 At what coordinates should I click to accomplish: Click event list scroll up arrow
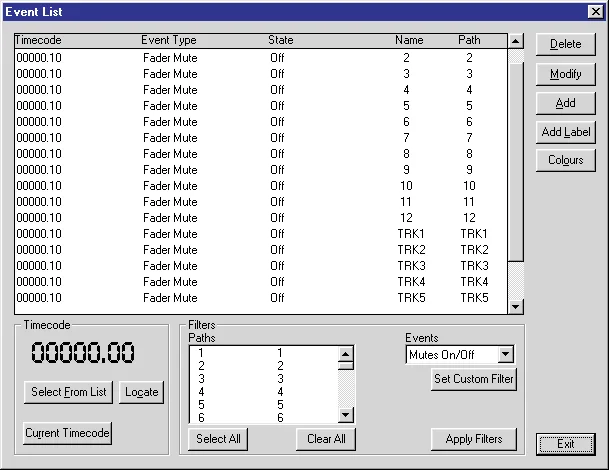tap(516, 41)
